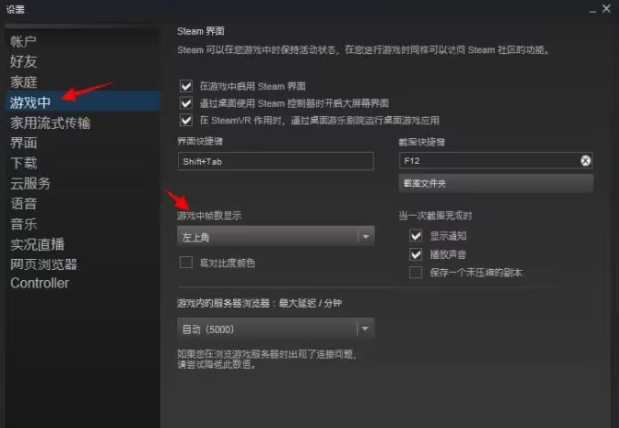Click the arrow of the FPS position combo box
The image size is (619, 428).
(366, 236)
